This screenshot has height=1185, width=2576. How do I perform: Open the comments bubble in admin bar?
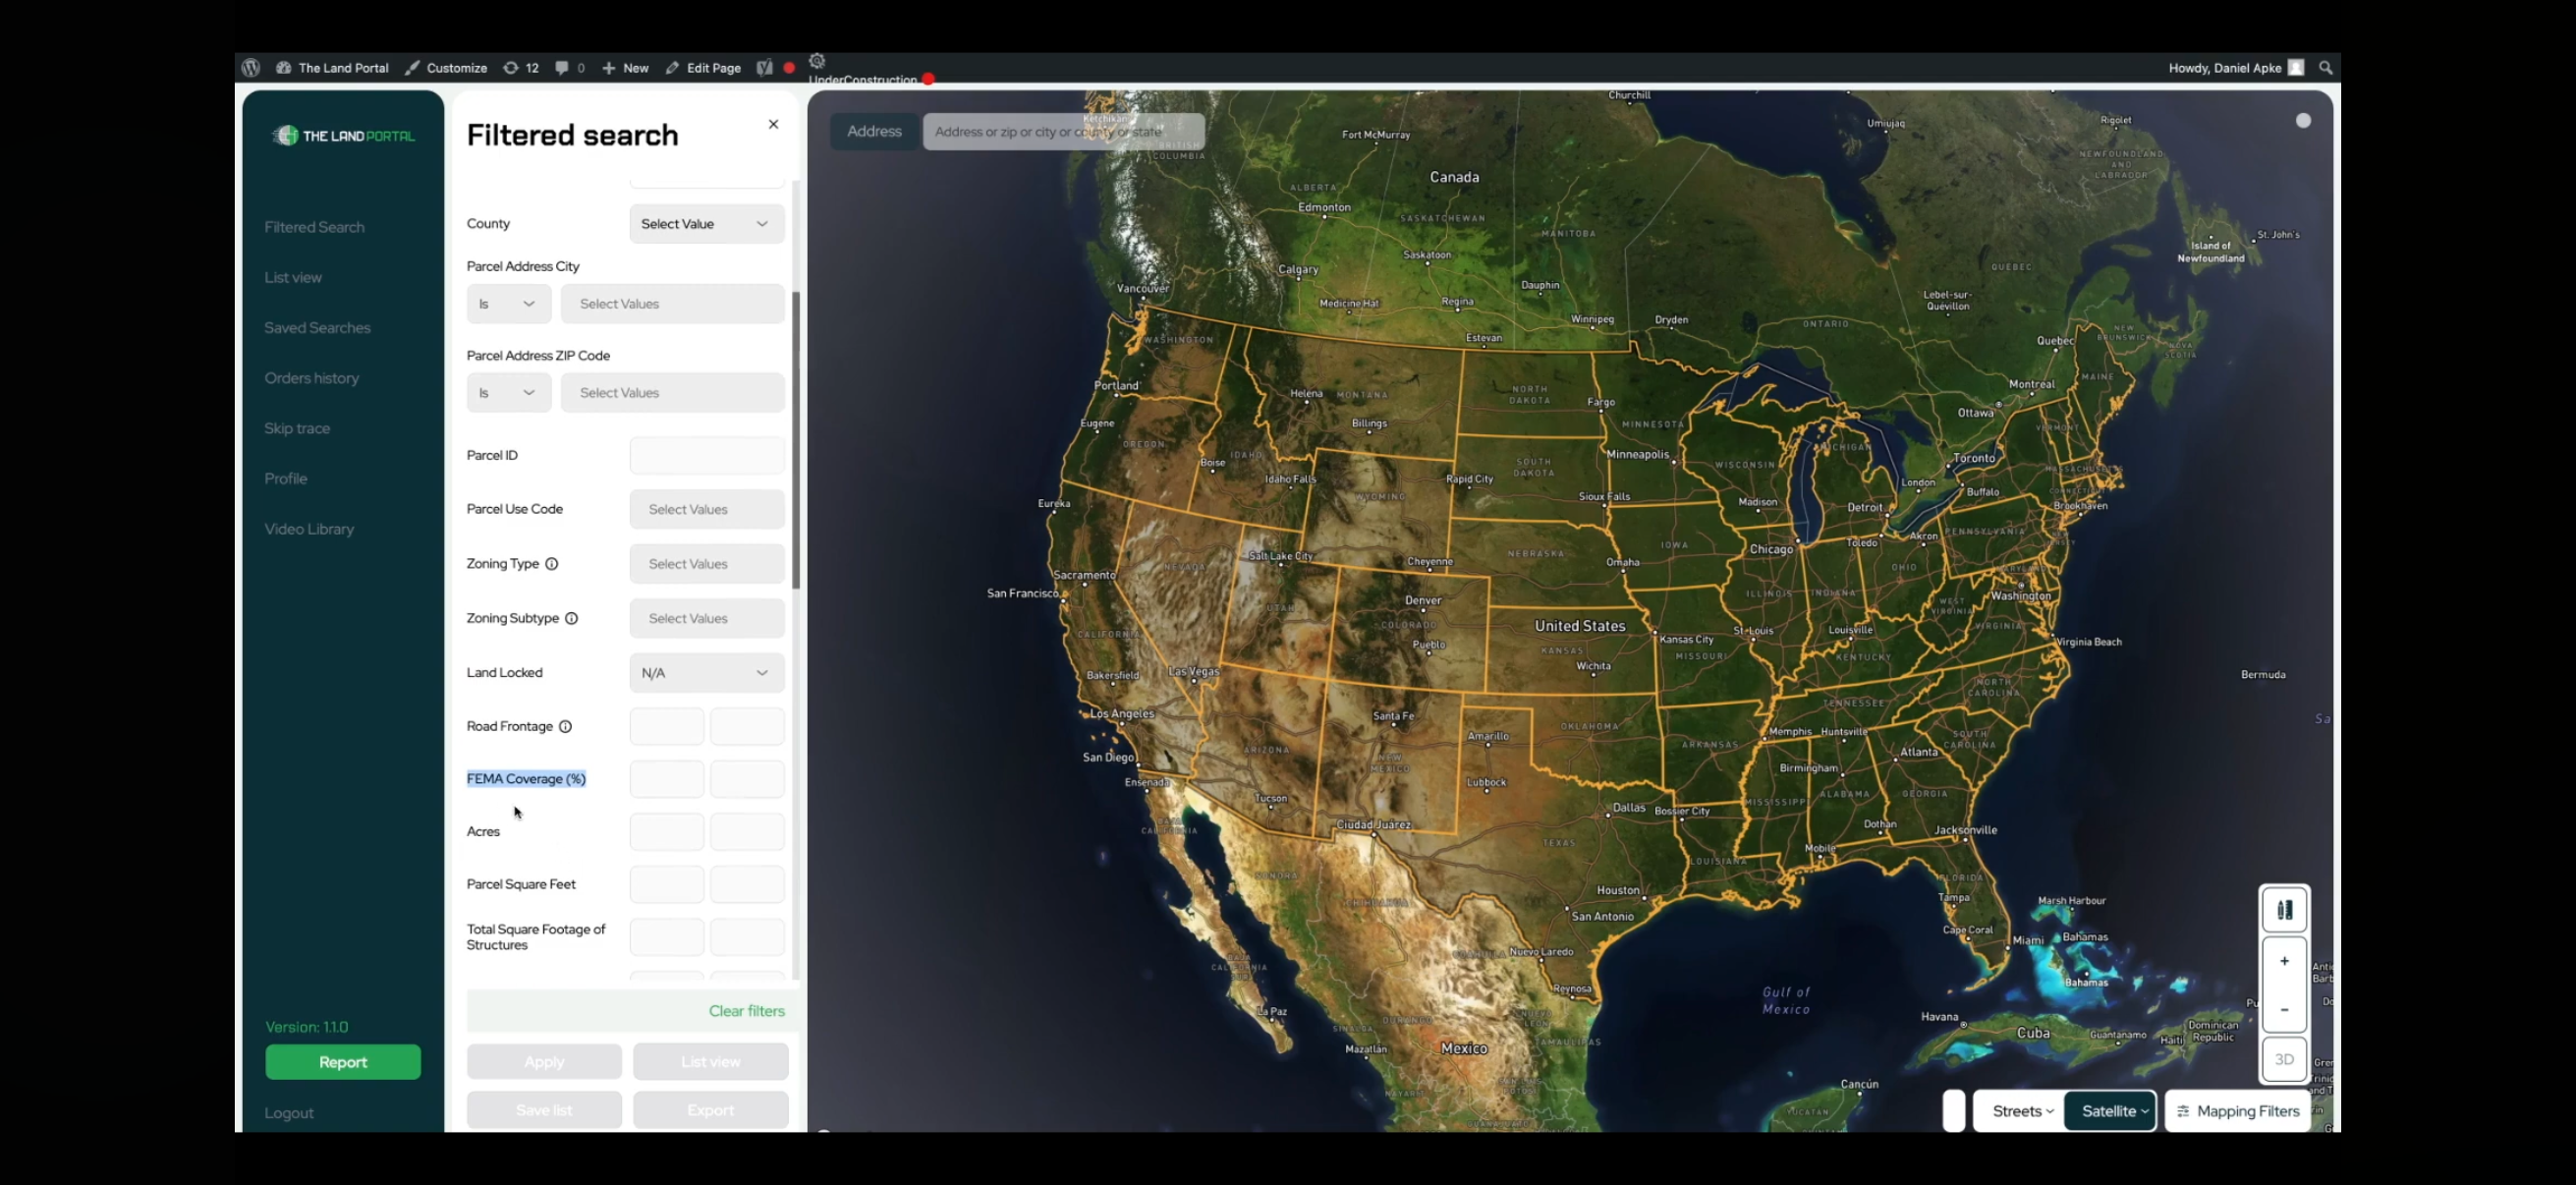pyautogui.click(x=570, y=68)
